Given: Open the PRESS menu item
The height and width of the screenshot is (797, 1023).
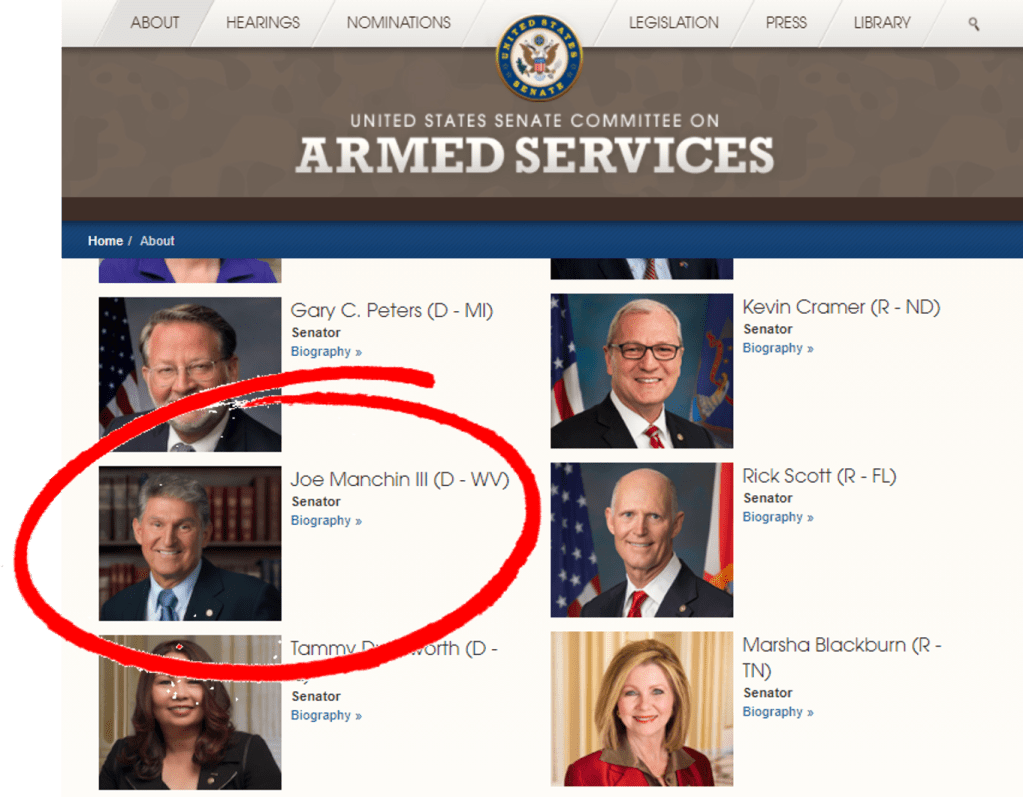Looking at the screenshot, I should pyautogui.click(x=786, y=23).
